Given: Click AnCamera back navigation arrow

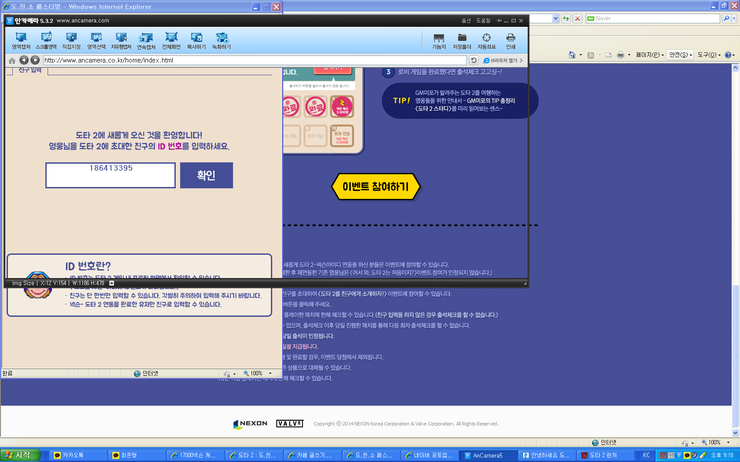Looking at the screenshot, I should tap(24, 60).
